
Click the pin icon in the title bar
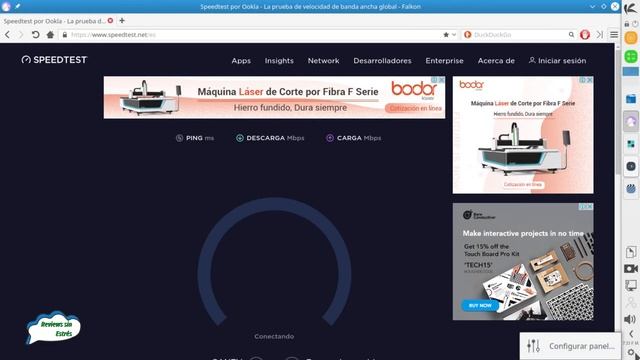(18, 7)
